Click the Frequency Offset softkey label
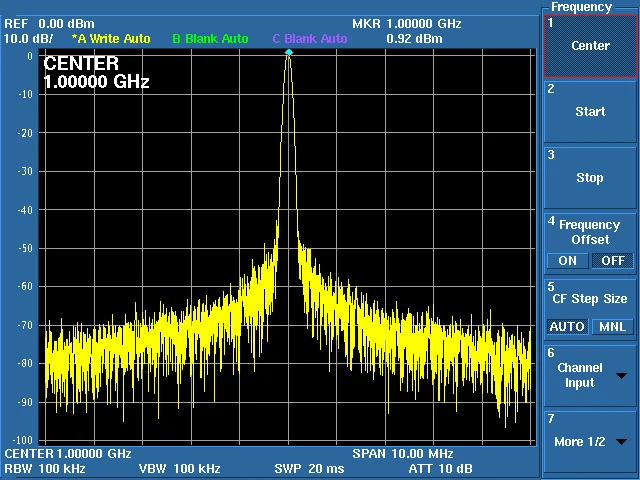 click(590, 232)
